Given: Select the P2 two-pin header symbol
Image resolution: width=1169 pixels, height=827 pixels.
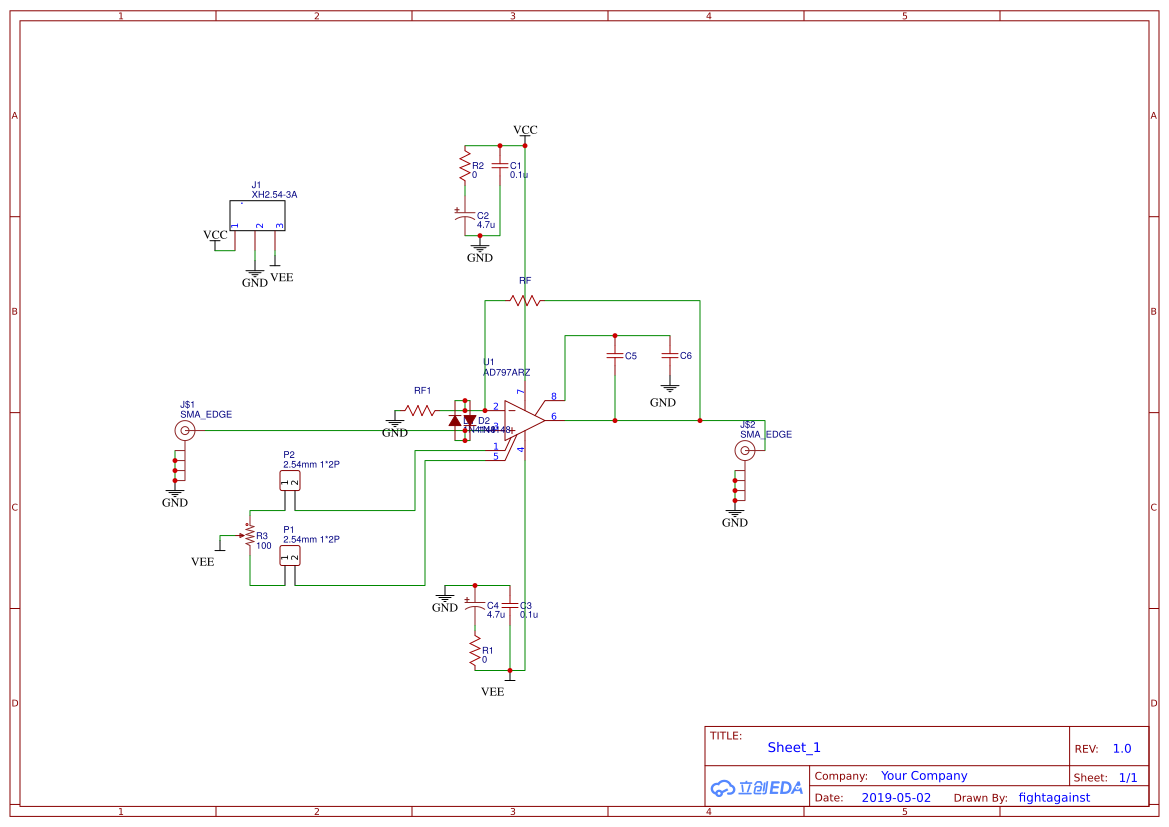Looking at the screenshot, I should pos(290,481).
